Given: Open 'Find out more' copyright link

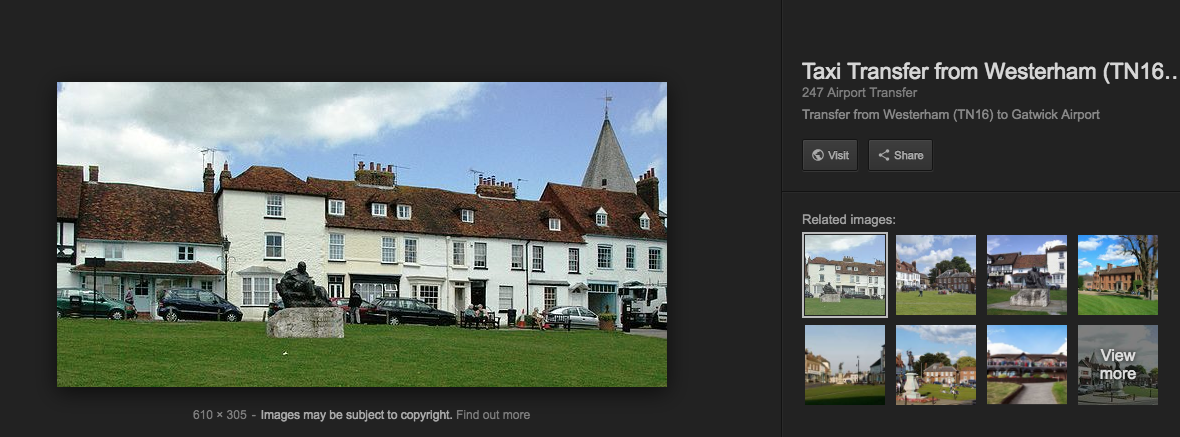Looking at the screenshot, I should click(493, 414).
